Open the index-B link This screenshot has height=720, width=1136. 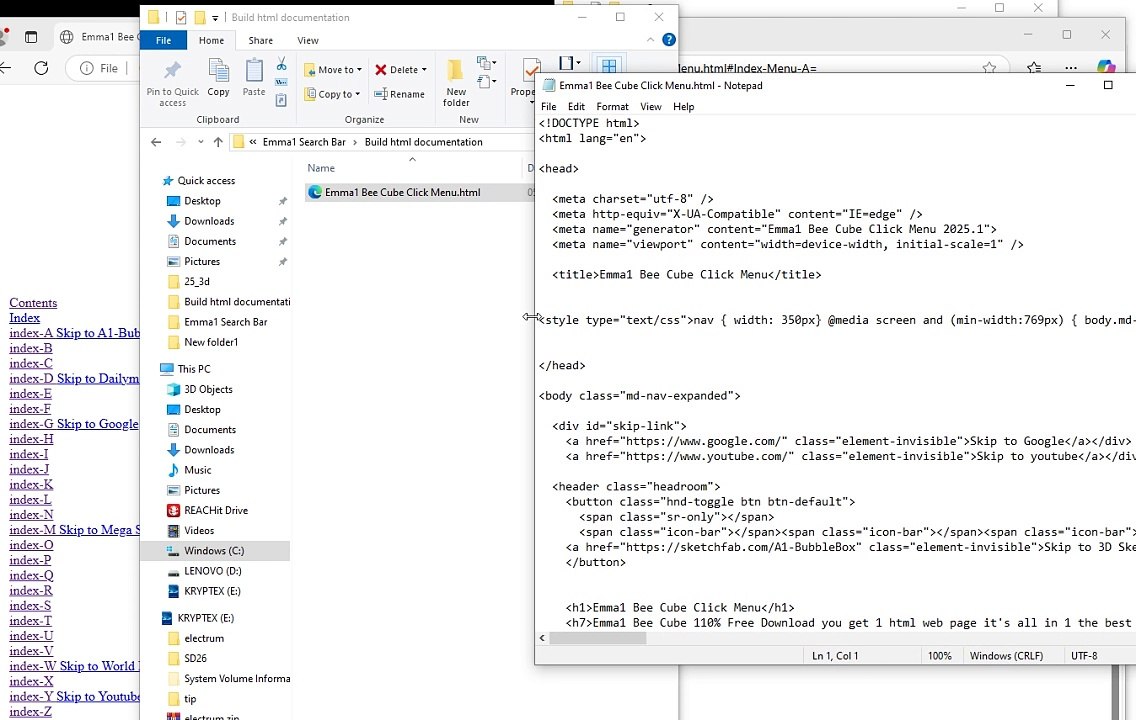point(31,348)
